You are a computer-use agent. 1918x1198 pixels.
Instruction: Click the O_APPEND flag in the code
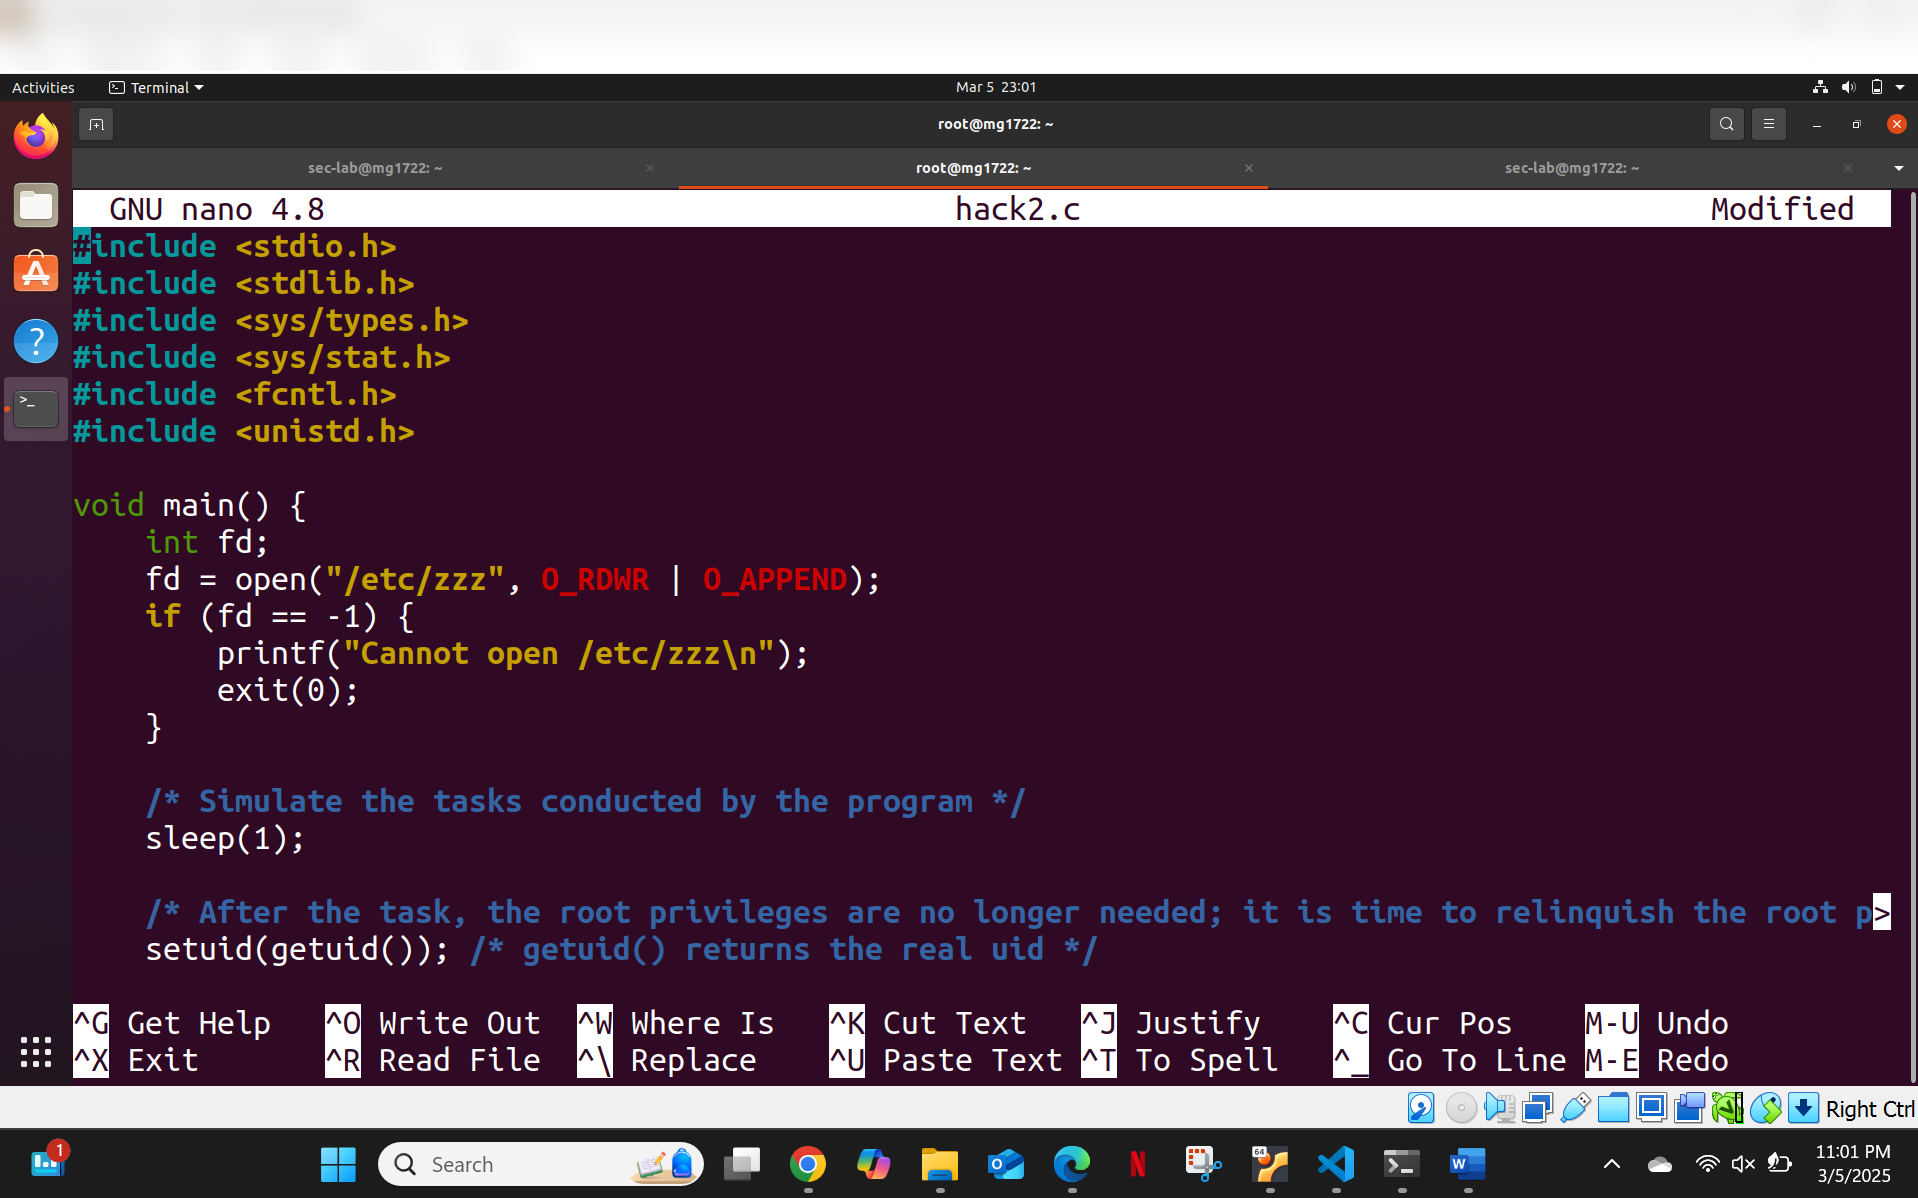[x=775, y=579]
